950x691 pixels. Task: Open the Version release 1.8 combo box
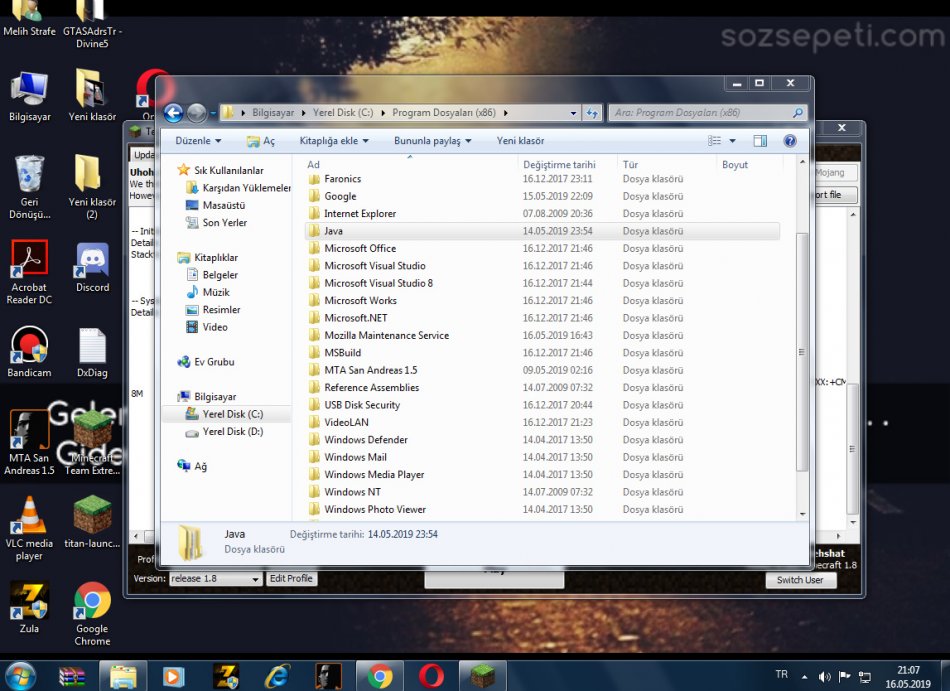tap(216, 579)
